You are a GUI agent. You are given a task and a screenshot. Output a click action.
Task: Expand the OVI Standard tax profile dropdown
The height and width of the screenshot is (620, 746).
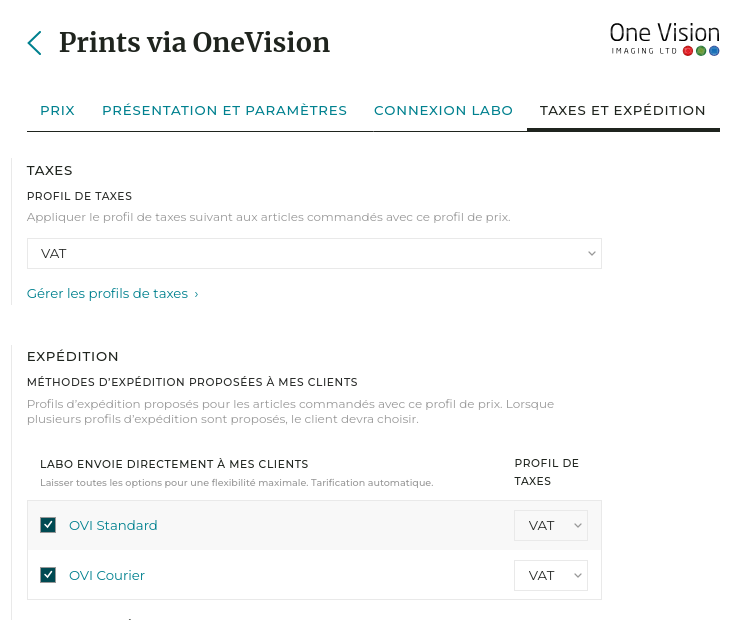[551, 525]
